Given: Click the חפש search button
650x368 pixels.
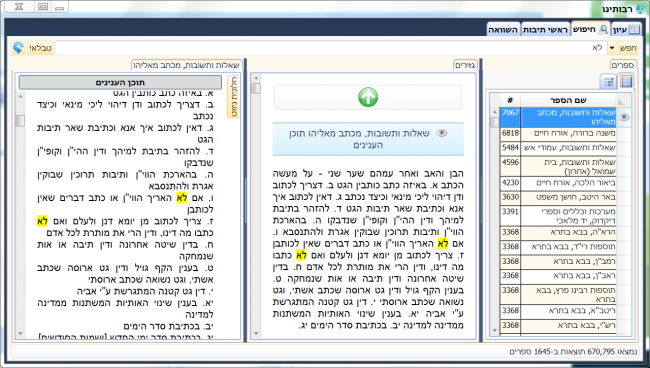Looking at the screenshot, I should [628, 48].
